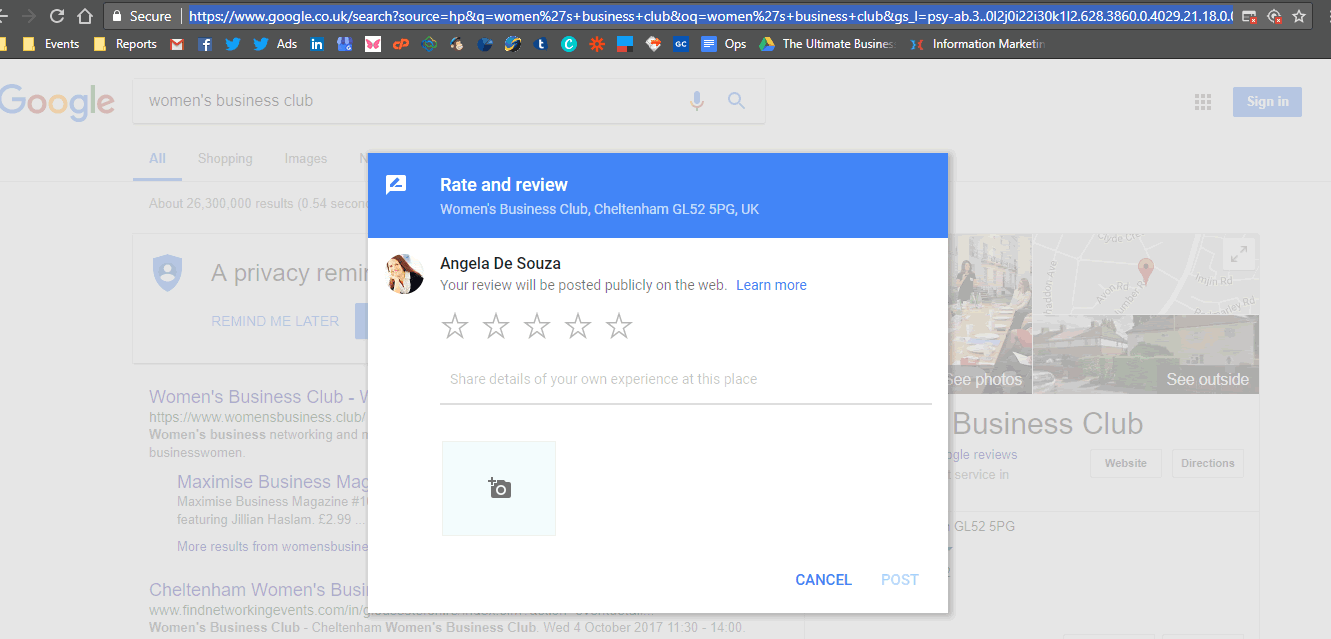The height and width of the screenshot is (639, 1331).
Task: Choose the third star in rating row
Action: (537, 326)
